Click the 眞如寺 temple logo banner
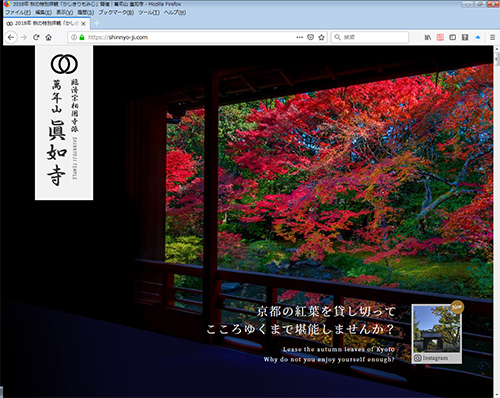Image resolution: width=500 pixels, height=398 pixels. [64, 123]
